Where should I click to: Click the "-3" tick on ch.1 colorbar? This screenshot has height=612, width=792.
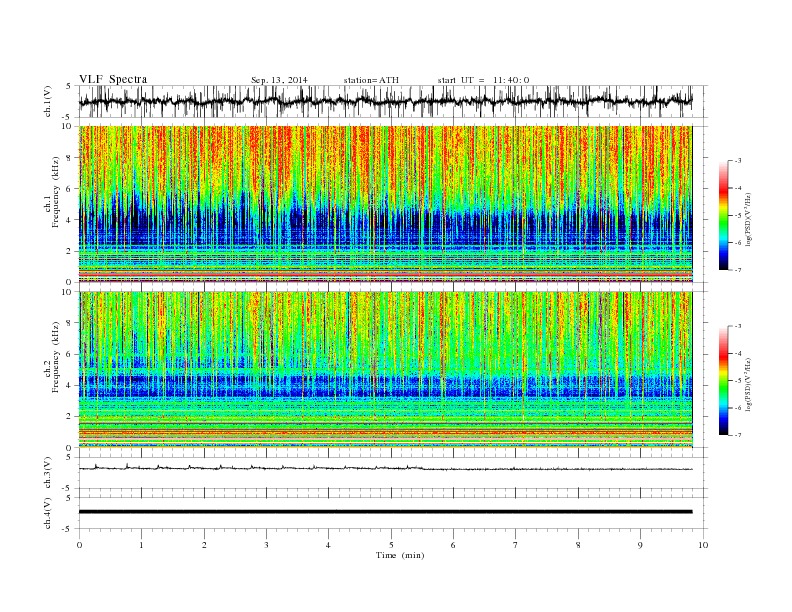tap(738, 161)
